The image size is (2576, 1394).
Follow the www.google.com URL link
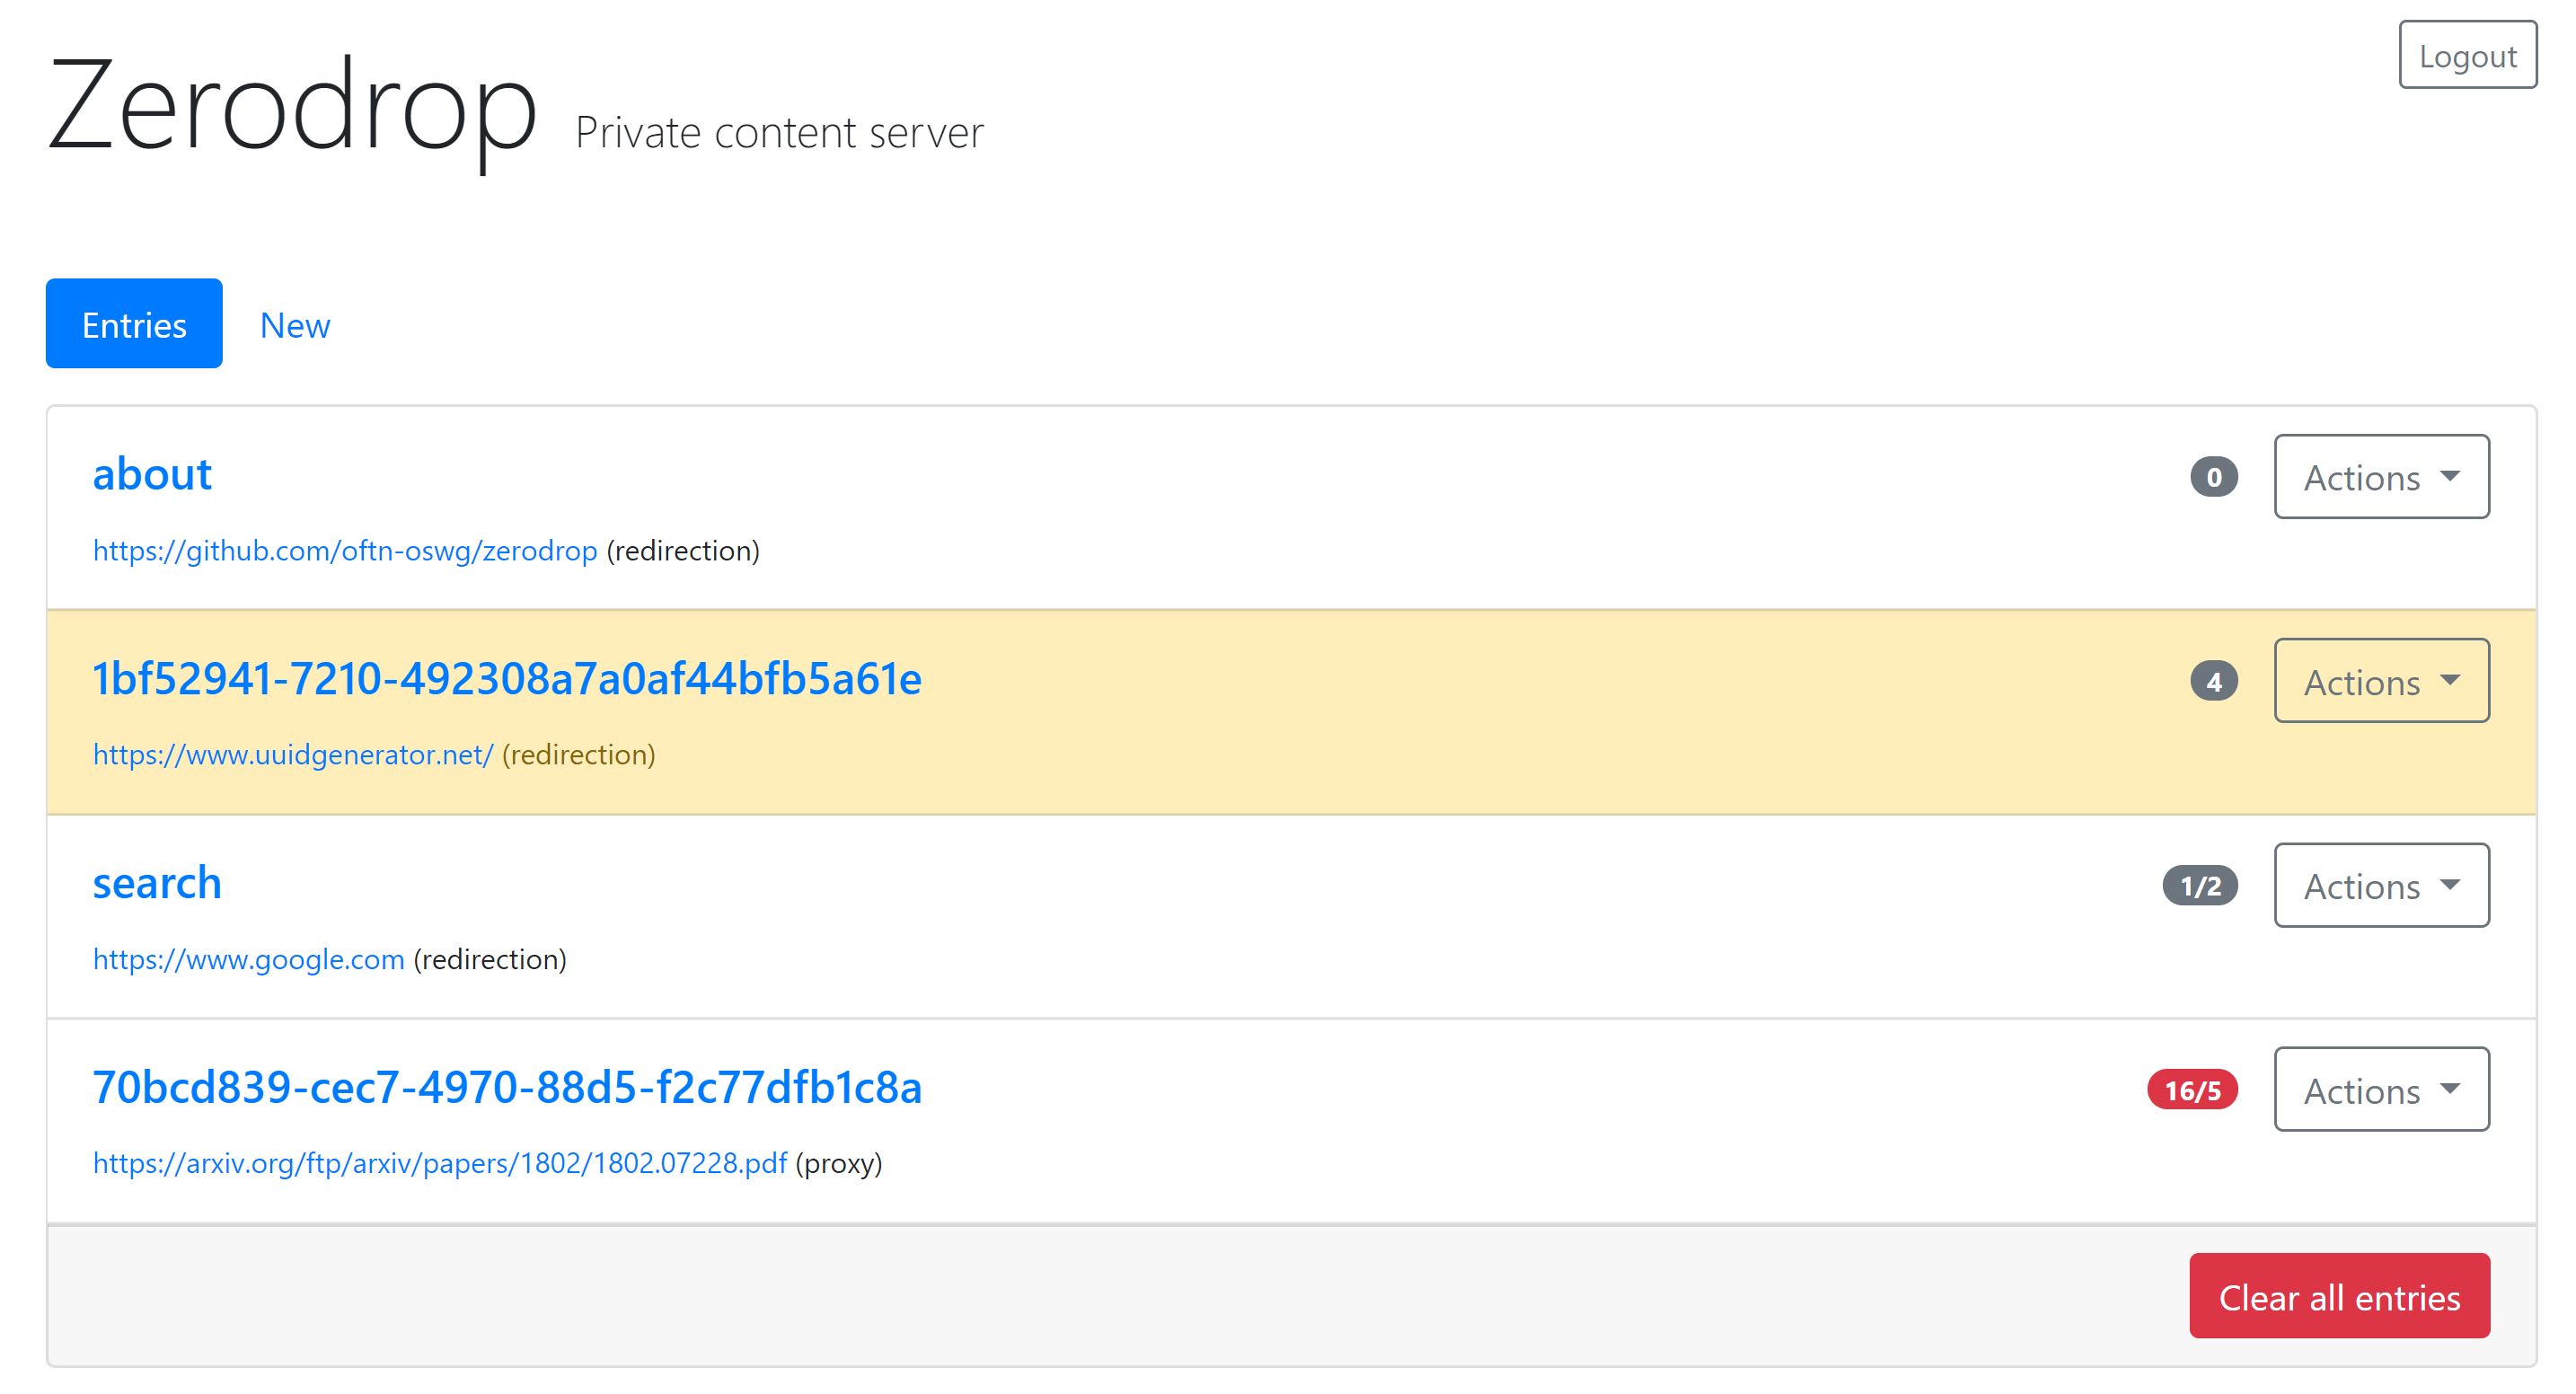[x=248, y=959]
